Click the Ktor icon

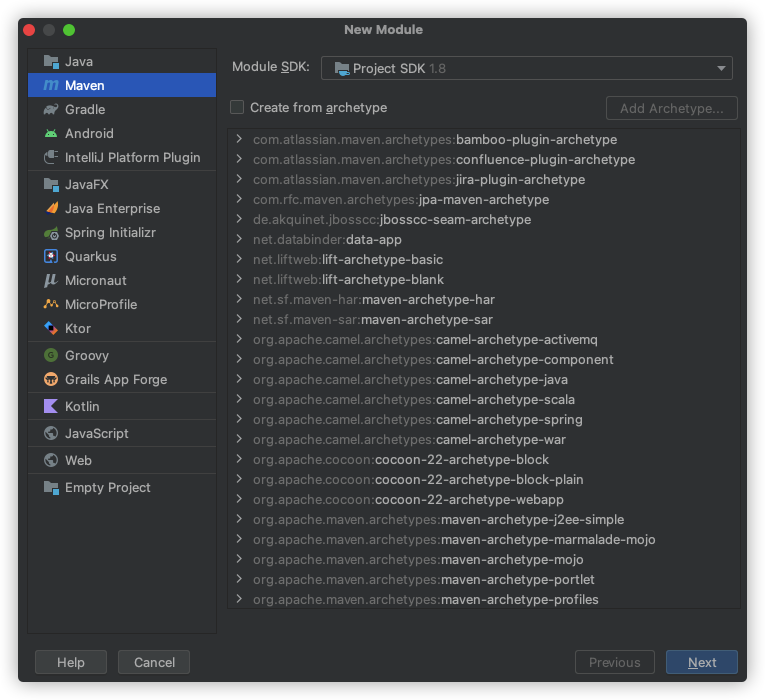click(51, 328)
